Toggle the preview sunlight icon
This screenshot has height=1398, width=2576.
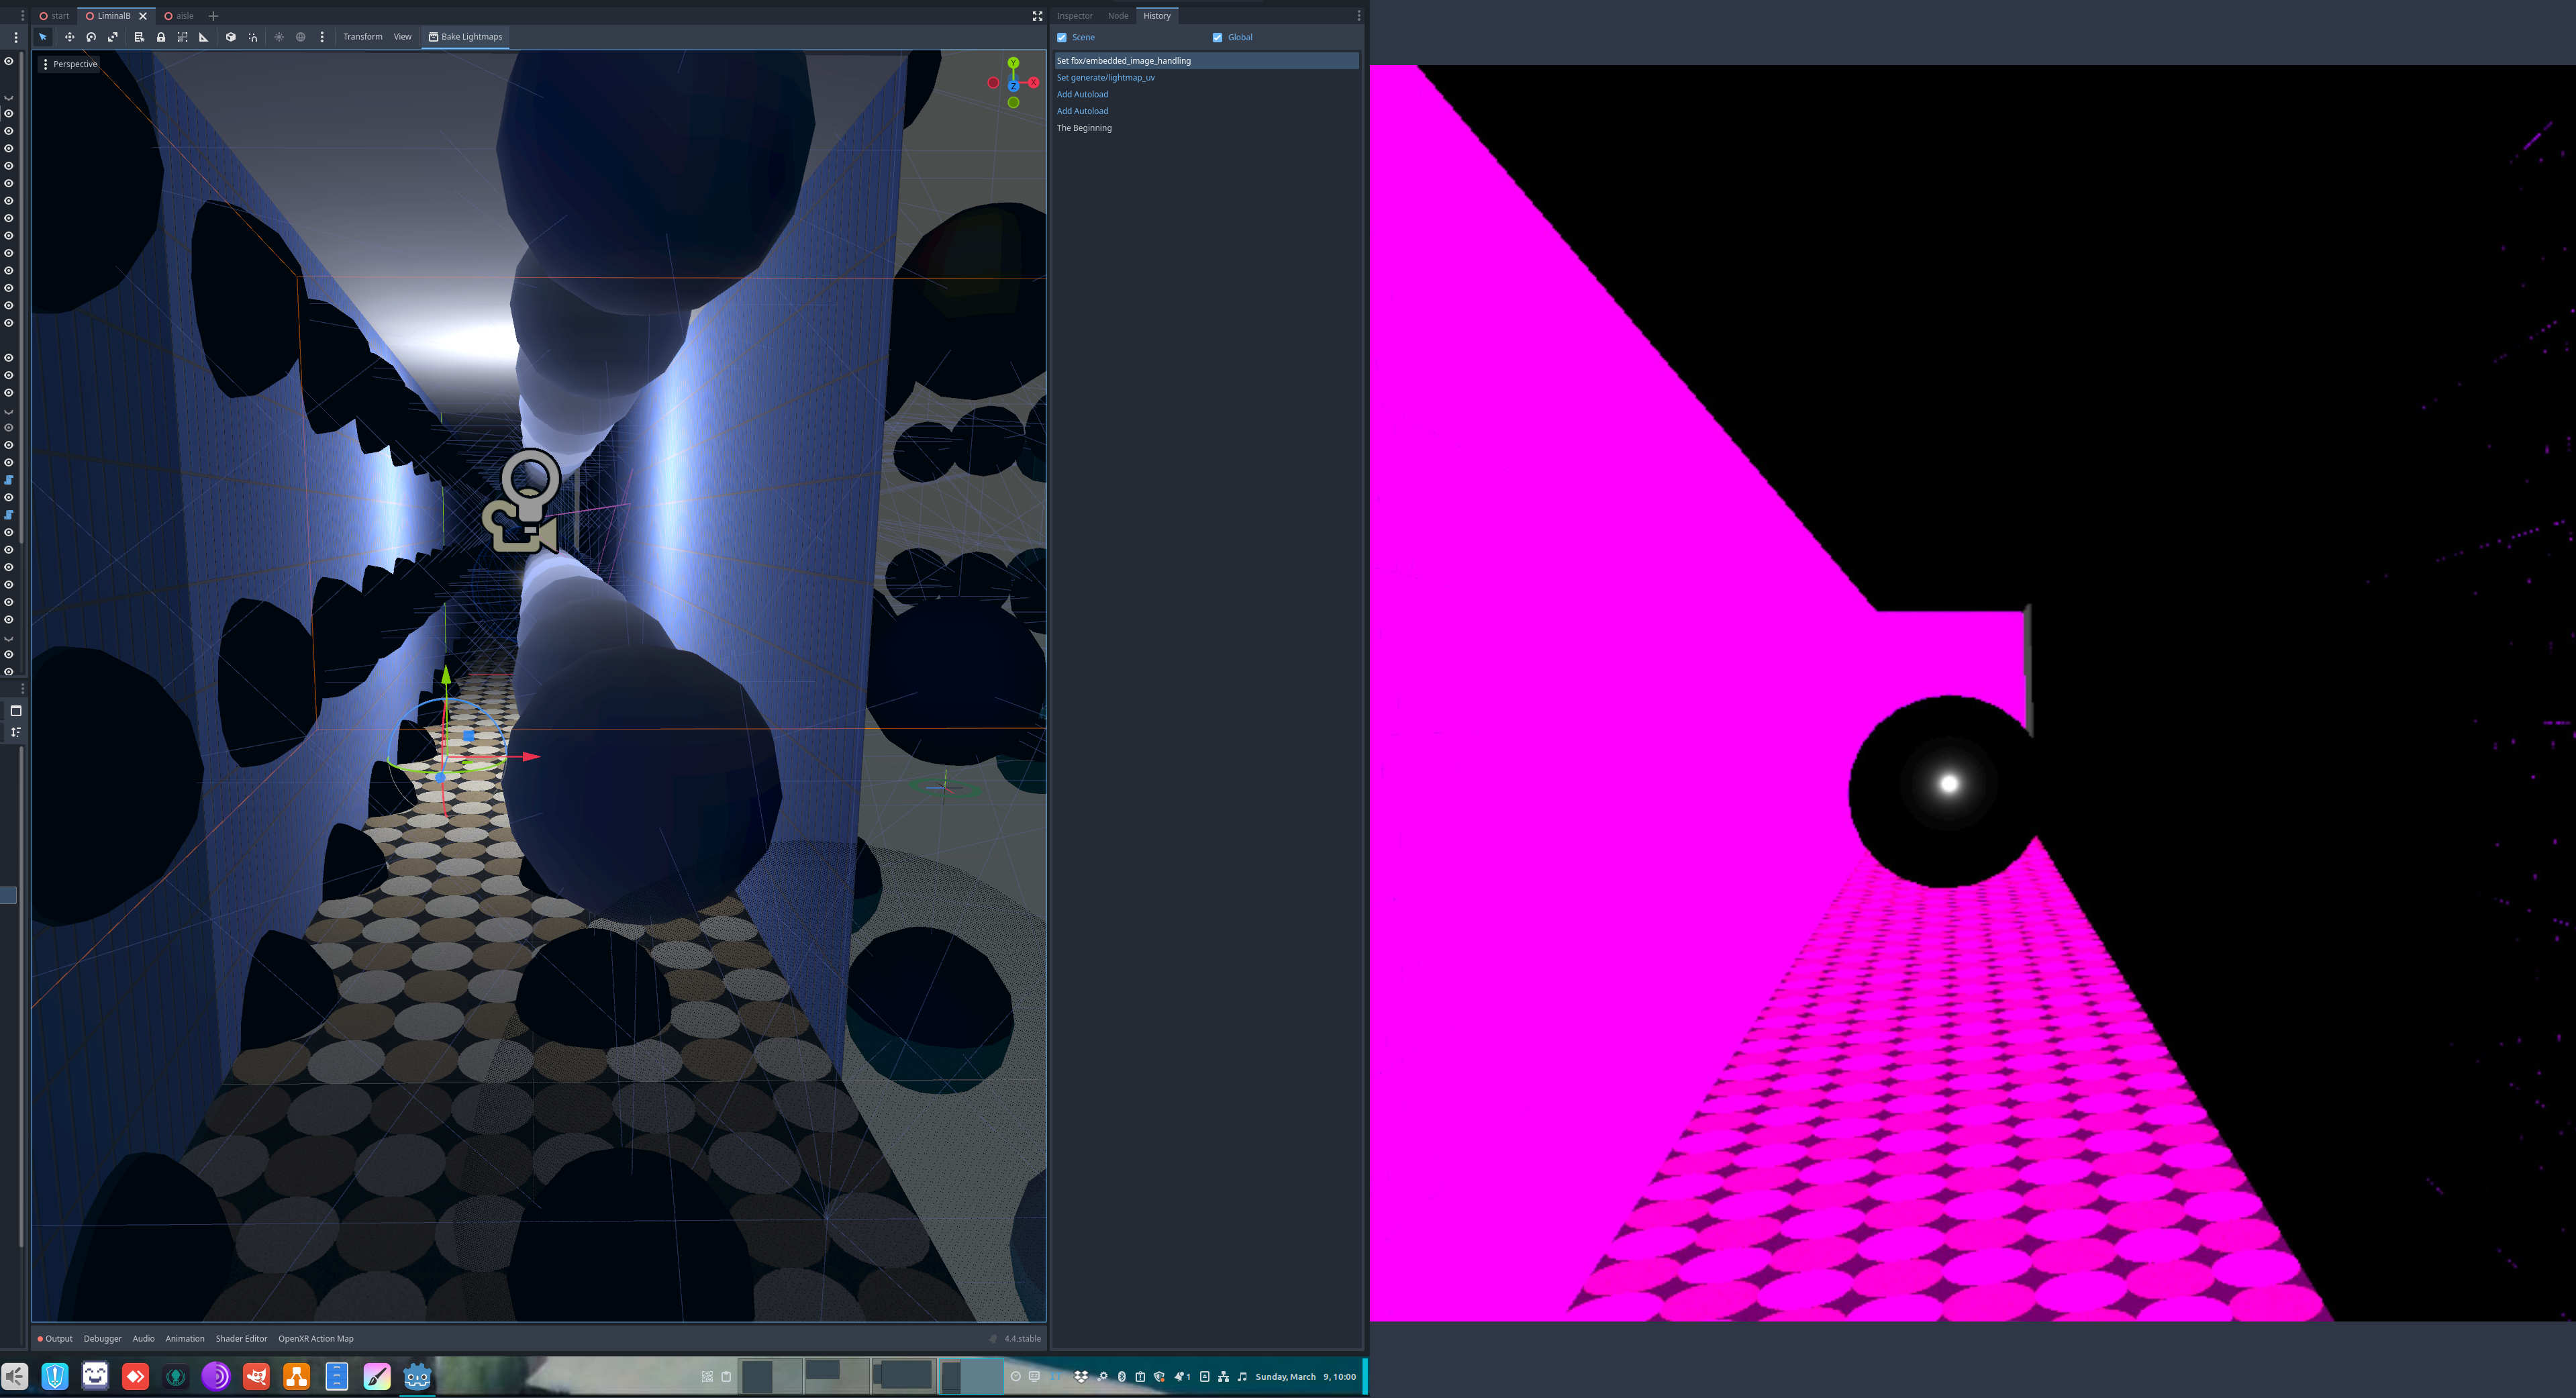279,37
